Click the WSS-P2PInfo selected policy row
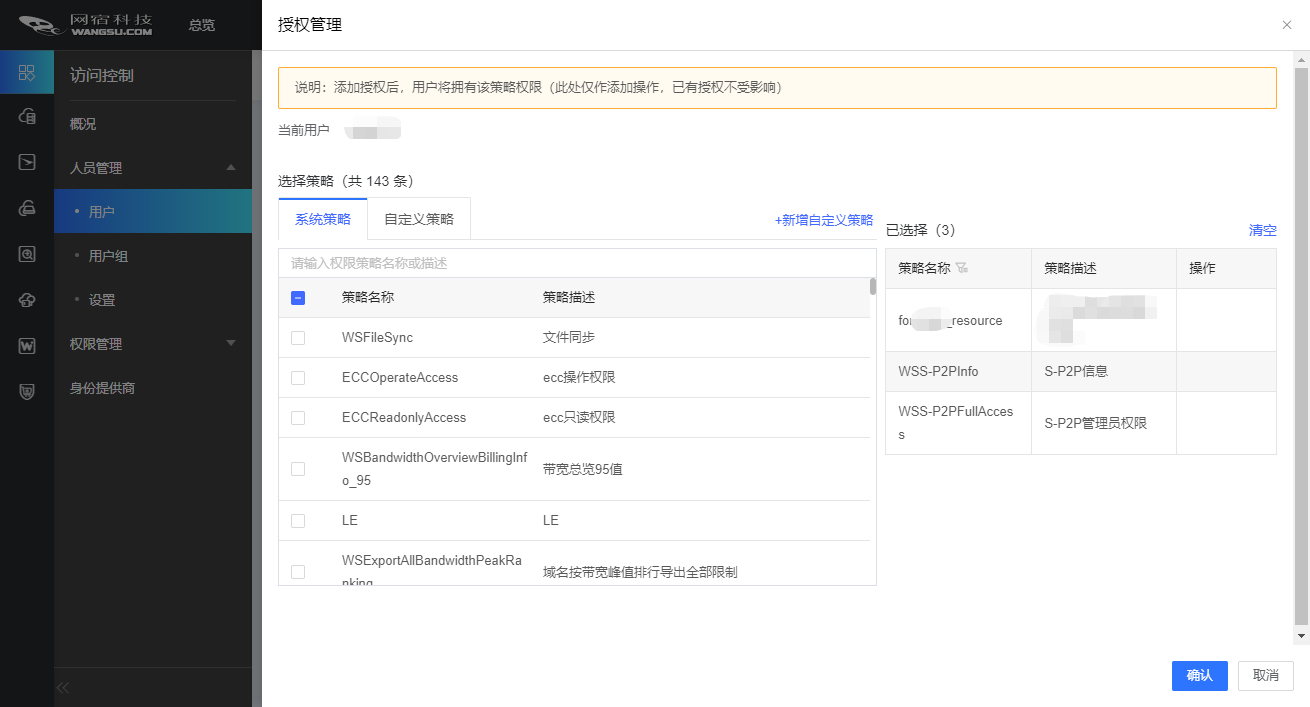The width and height of the screenshot is (1310, 707). [1081, 371]
